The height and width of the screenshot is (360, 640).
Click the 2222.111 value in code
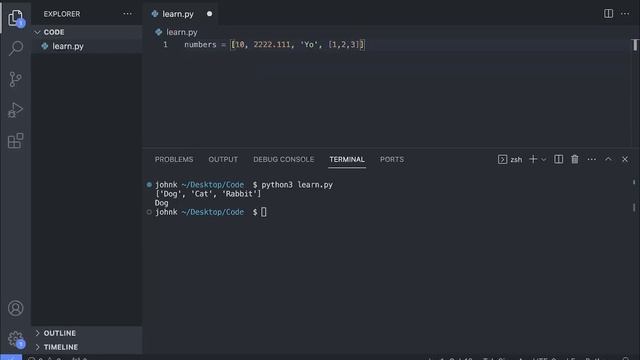272,44
